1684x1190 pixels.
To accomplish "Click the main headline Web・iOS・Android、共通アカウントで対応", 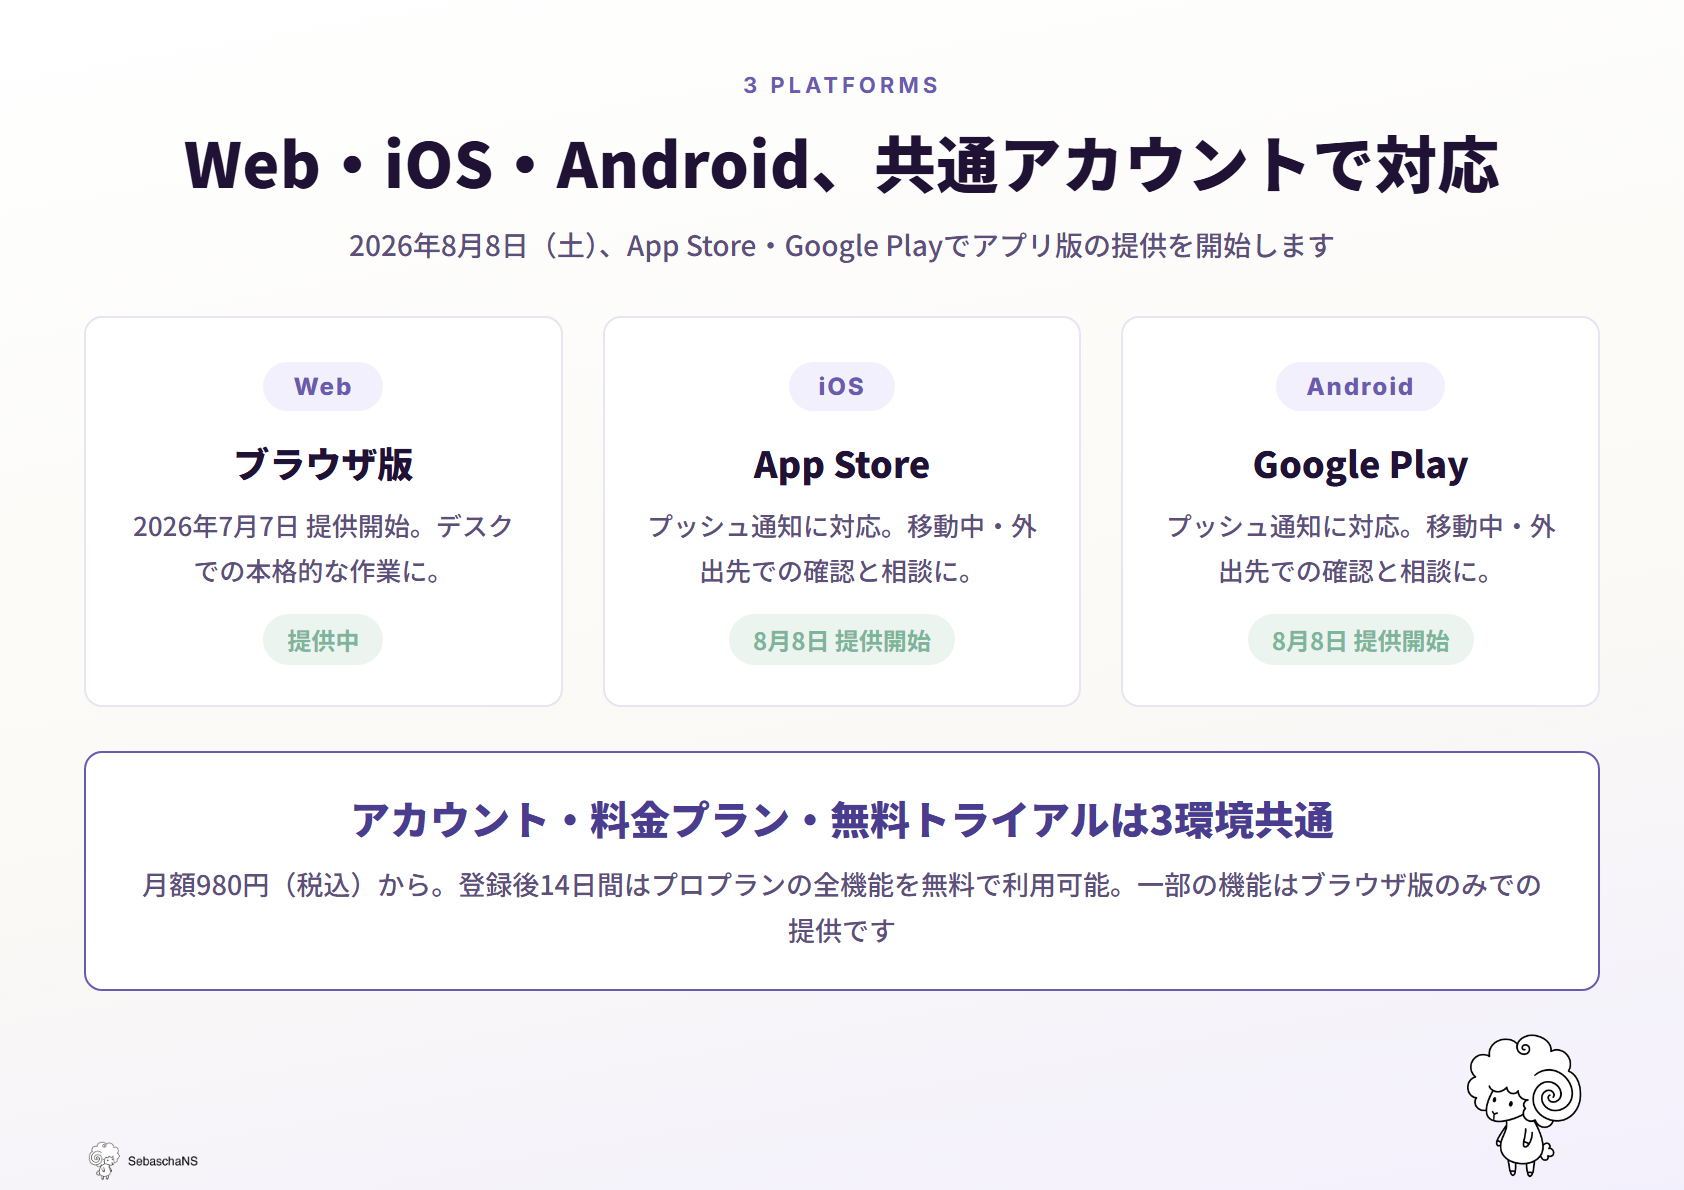I will (x=841, y=165).
